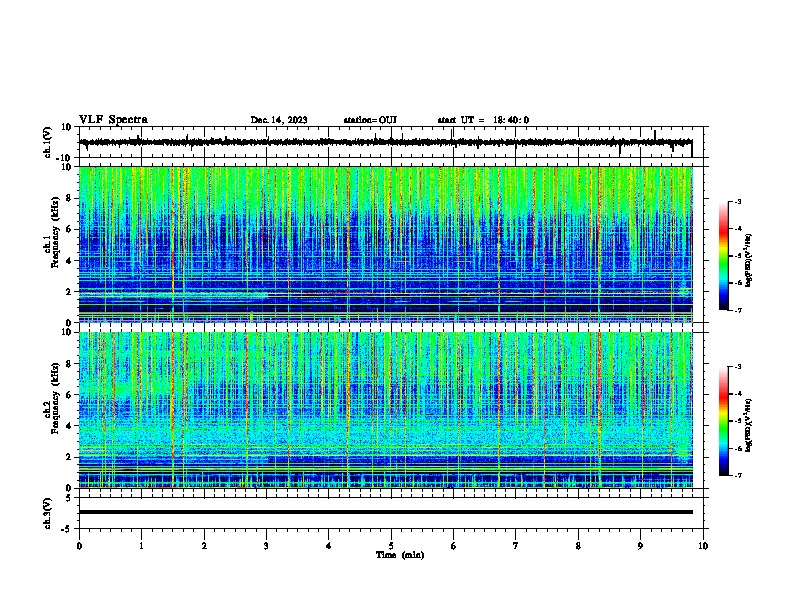Click the ch.2 spectrogram plot area

click(x=386, y=410)
